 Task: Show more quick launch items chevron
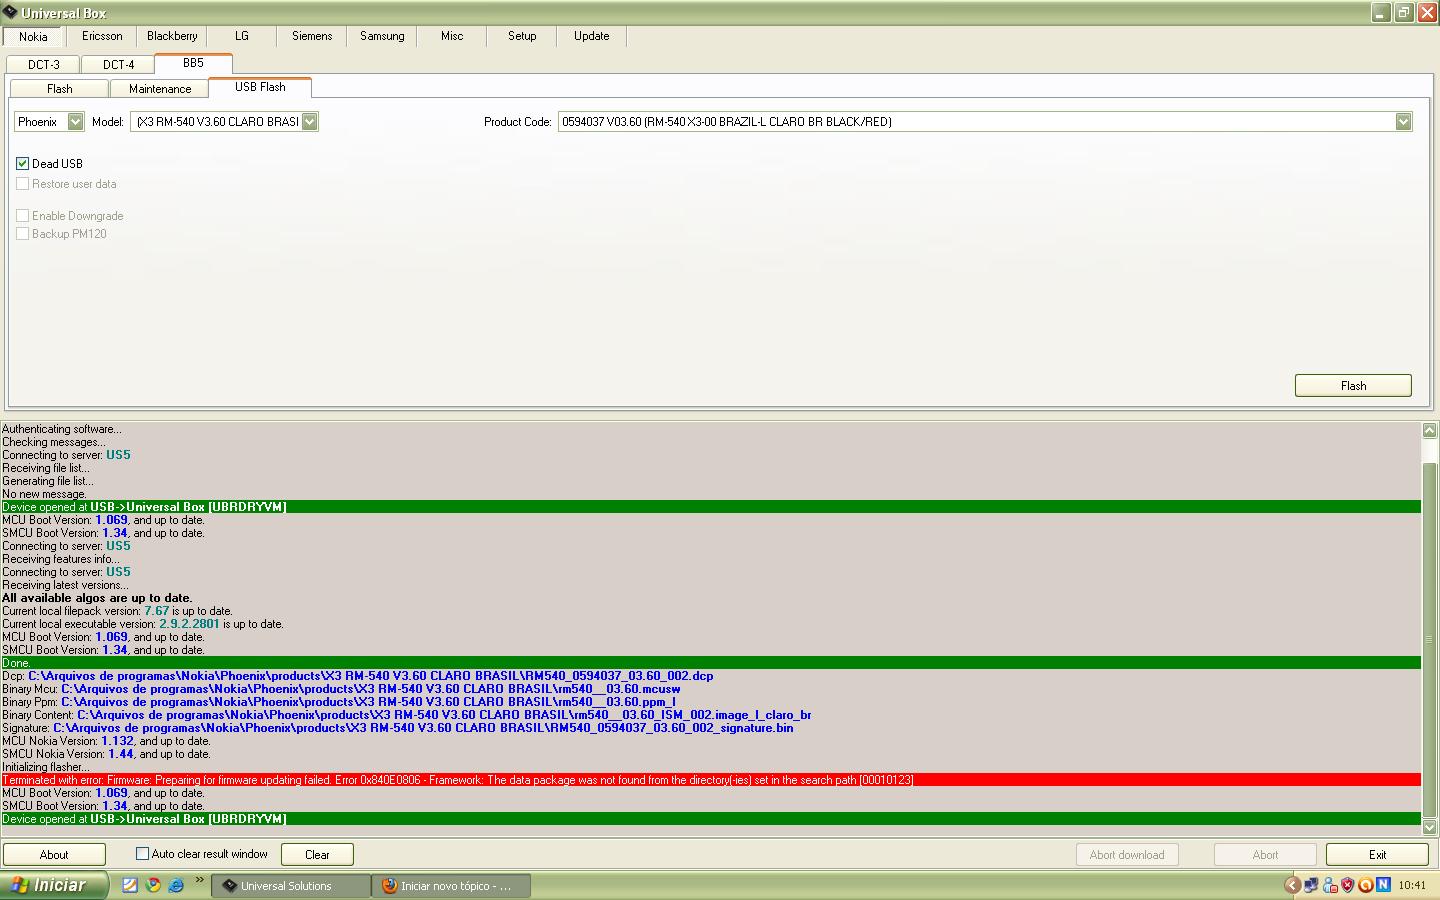tap(199, 881)
